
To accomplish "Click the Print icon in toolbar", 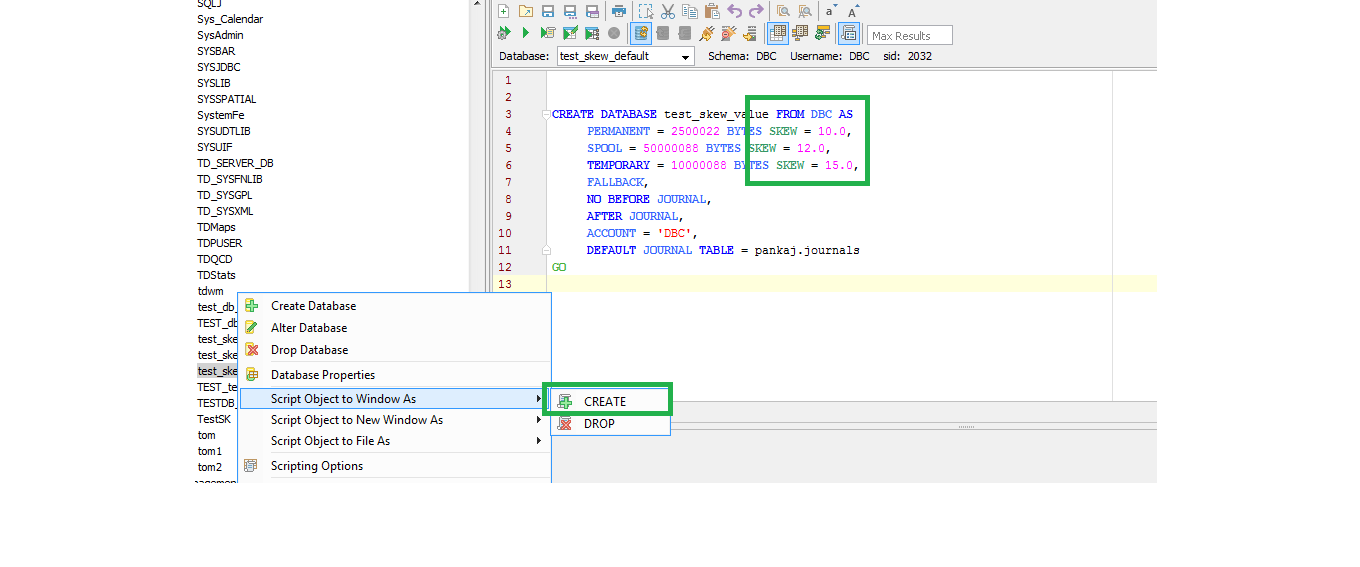I will [619, 11].
